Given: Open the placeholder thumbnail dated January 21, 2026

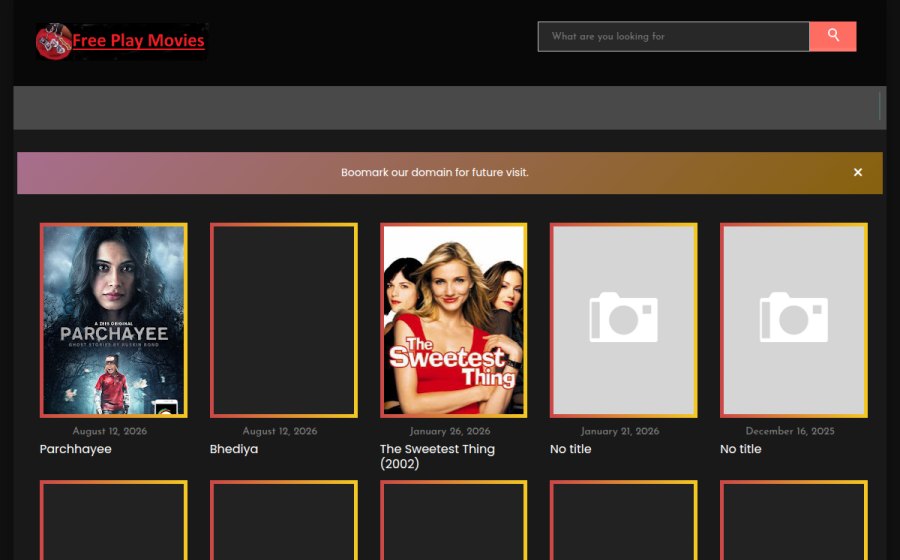Looking at the screenshot, I should (x=623, y=320).
